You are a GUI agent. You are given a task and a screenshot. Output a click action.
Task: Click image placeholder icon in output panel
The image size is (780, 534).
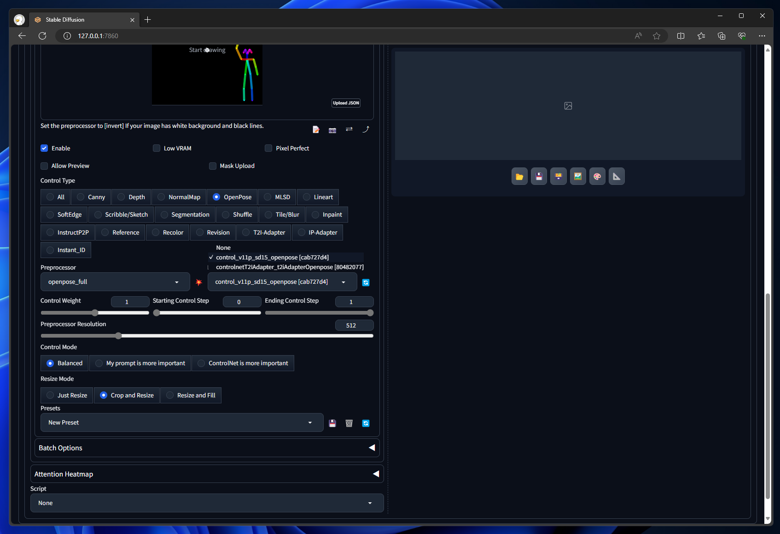[x=568, y=106]
